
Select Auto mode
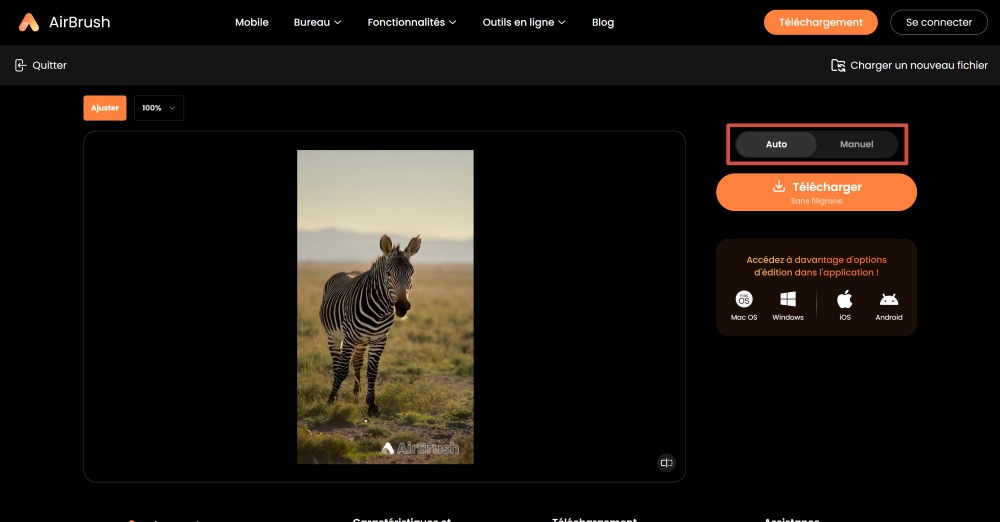click(x=776, y=144)
